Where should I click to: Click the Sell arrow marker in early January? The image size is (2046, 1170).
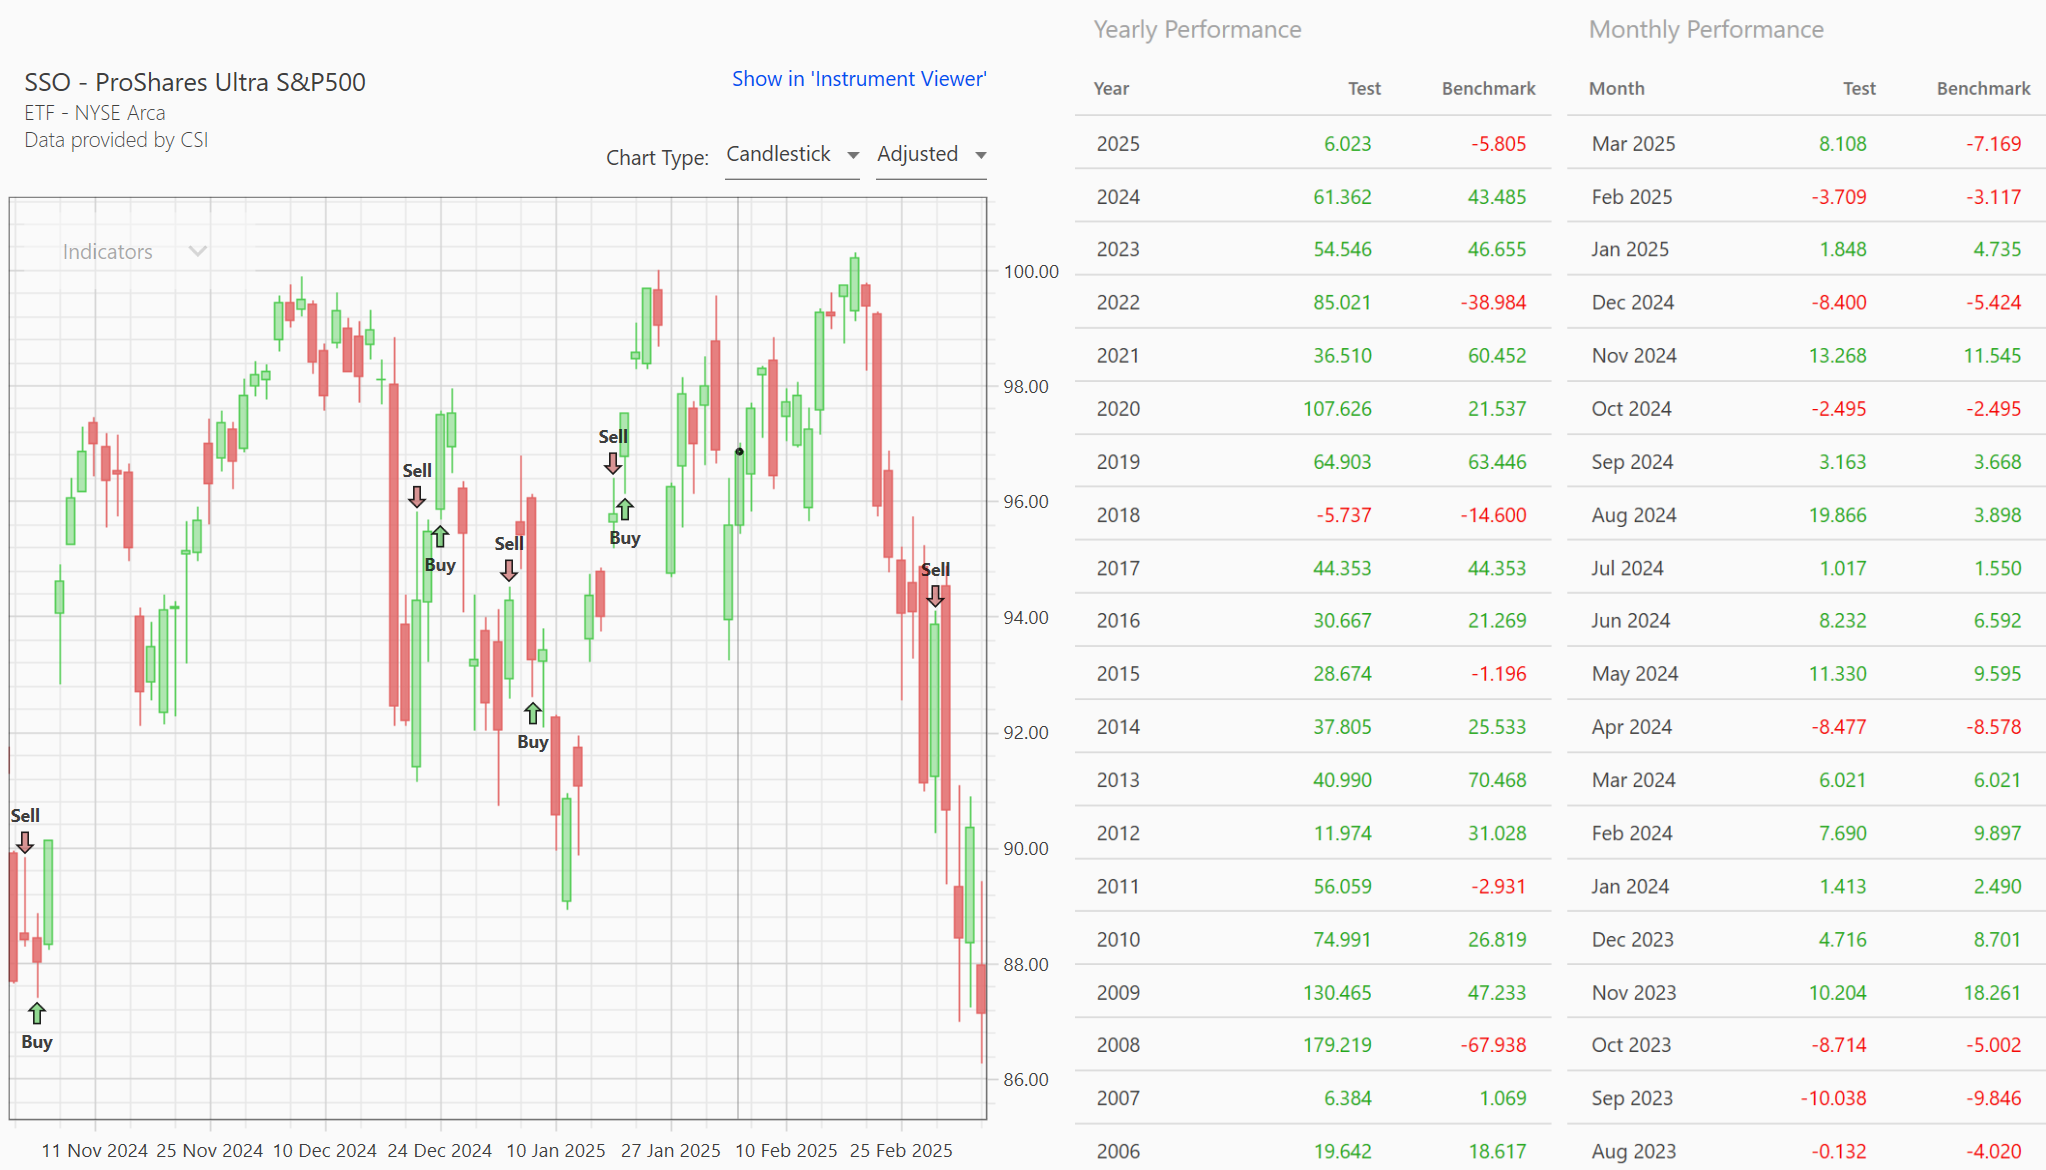point(509,570)
